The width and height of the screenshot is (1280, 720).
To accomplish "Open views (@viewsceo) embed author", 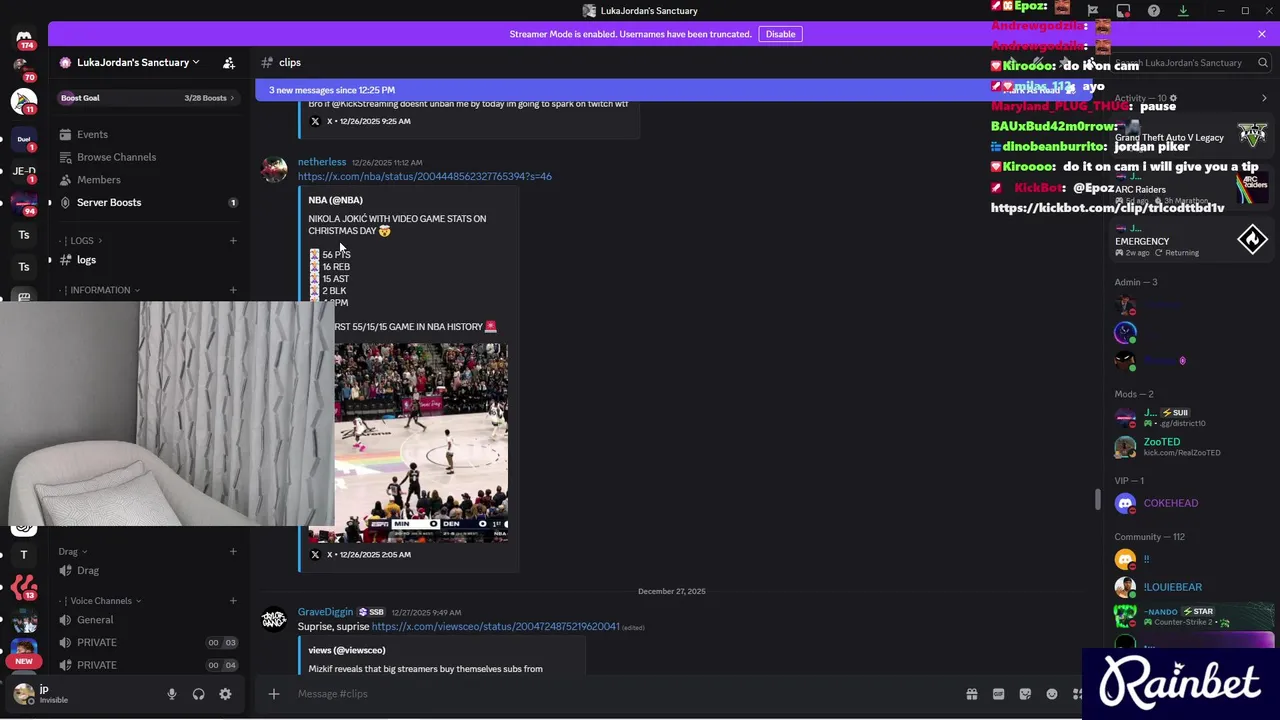I will click(346, 650).
